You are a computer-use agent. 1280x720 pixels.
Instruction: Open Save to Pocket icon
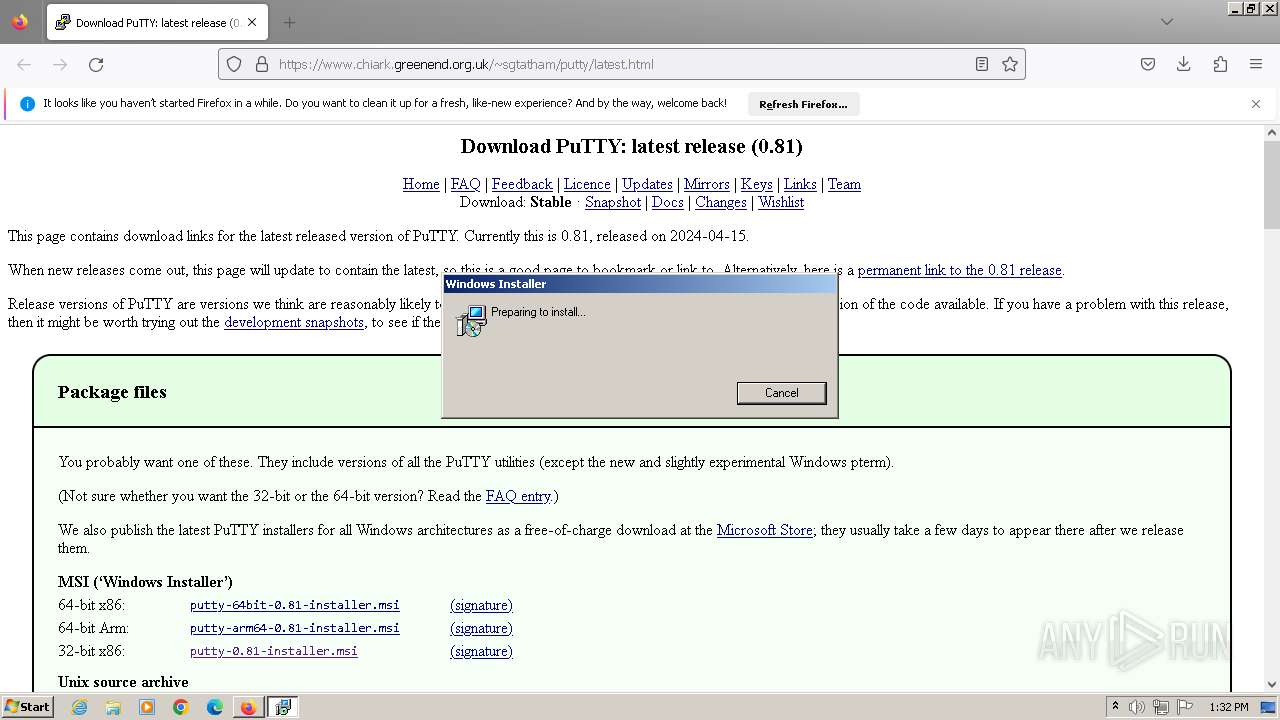click(1148, 64)
